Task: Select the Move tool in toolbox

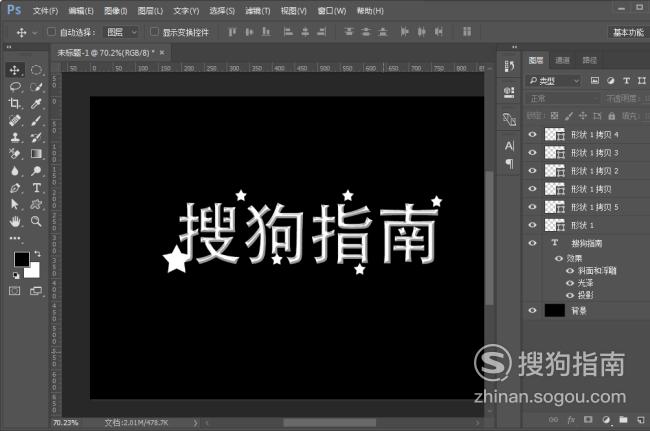Action: coord(15,70)
